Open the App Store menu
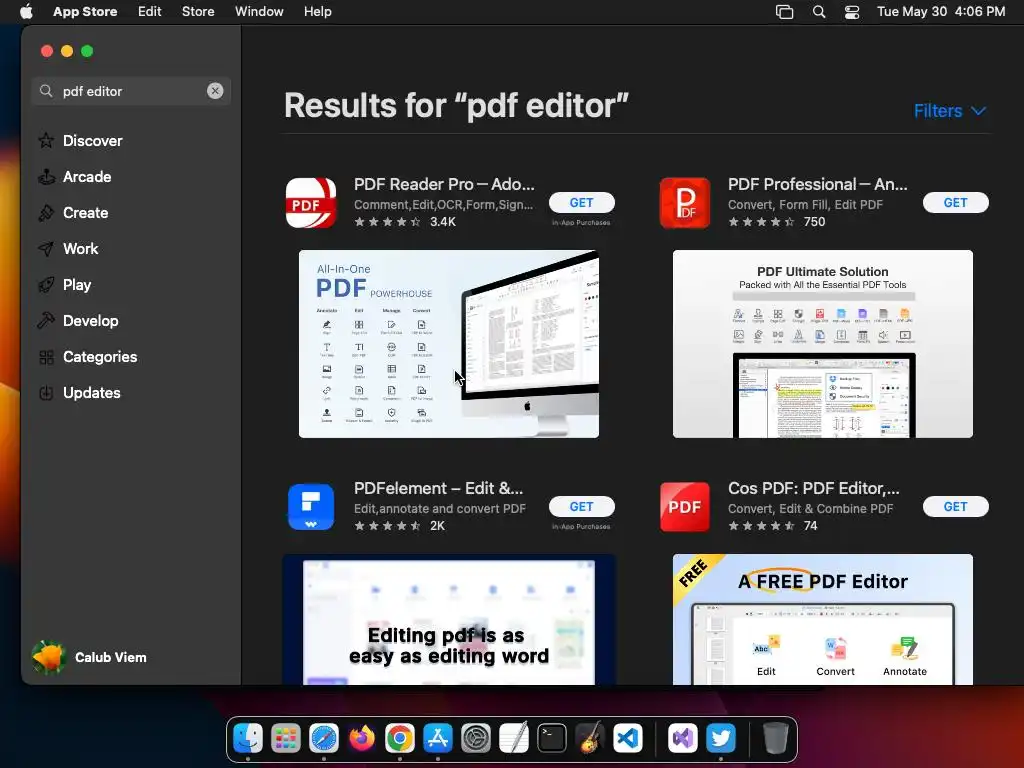Viewport: 1024px width, 768px height. (85, 12)
